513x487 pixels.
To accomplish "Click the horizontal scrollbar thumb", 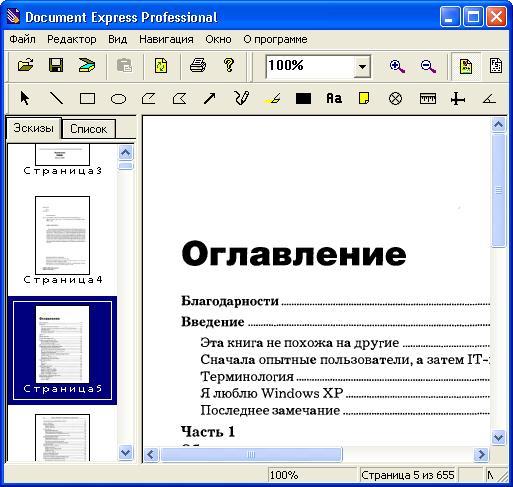I will pyautogui.click(x=251, y=454).
